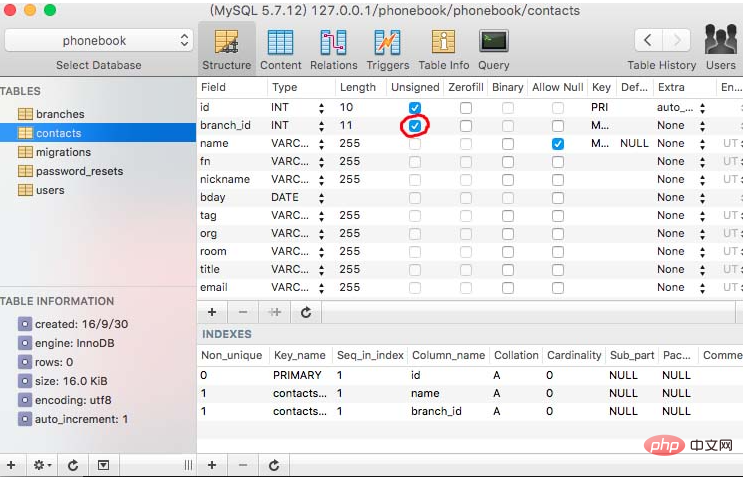Add a new index with the plus button
The height and width of the screenshot is (478, 743).
point(212,465)
